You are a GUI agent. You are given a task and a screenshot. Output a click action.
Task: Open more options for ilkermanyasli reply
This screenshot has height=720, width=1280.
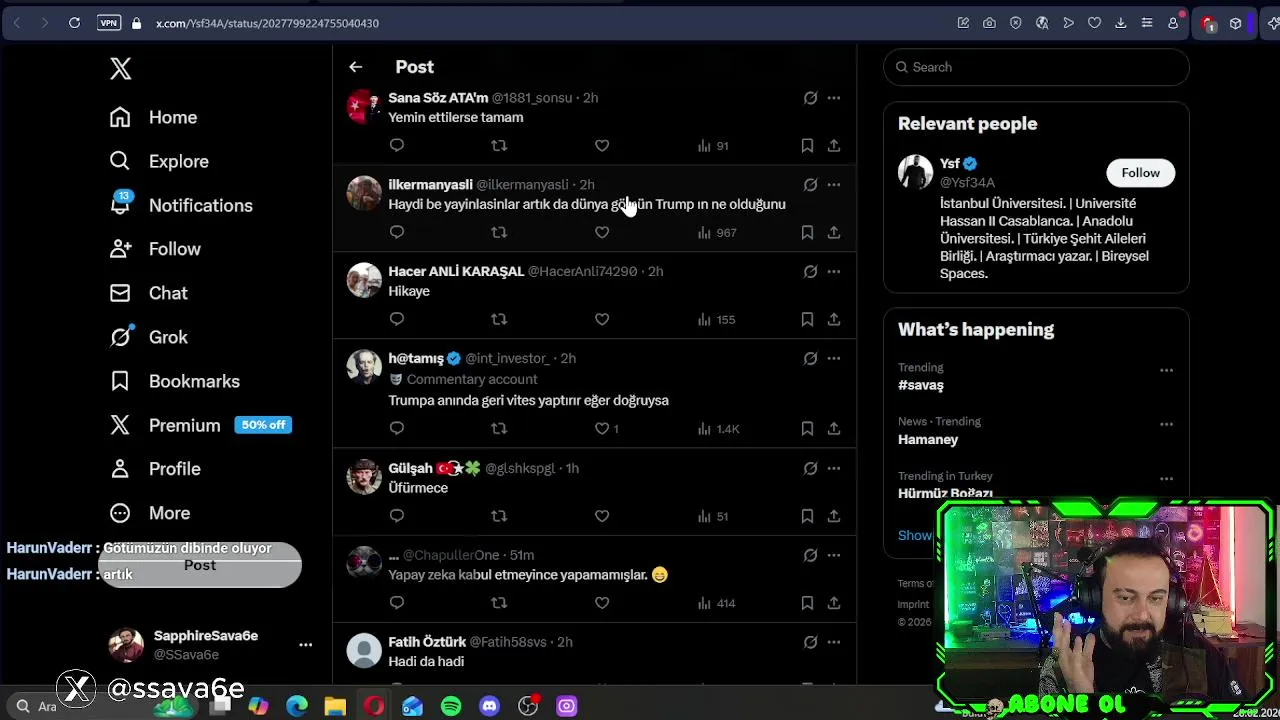[834, 185]
